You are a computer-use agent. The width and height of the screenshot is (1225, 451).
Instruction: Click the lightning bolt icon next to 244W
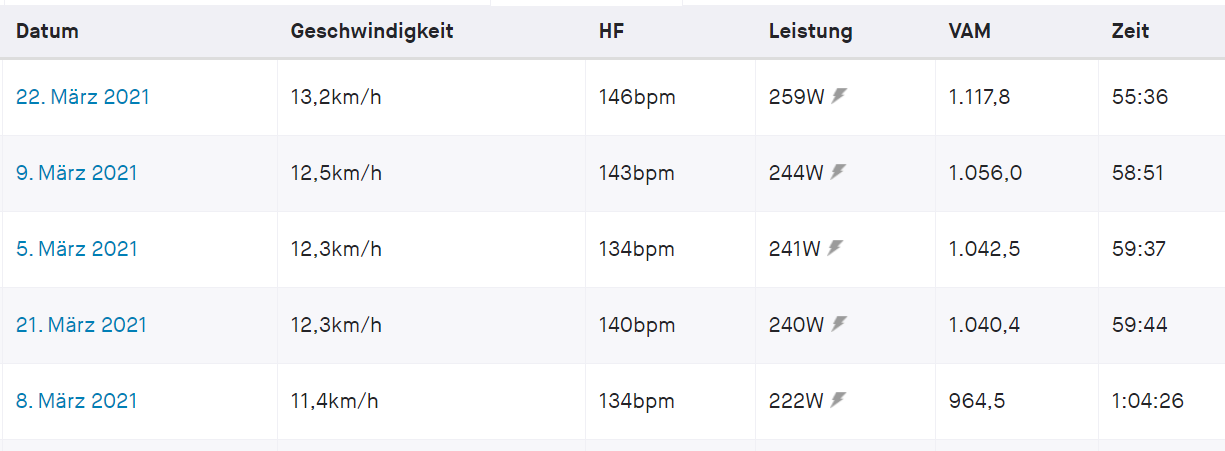pyautogui.click(x=839, y=172)
